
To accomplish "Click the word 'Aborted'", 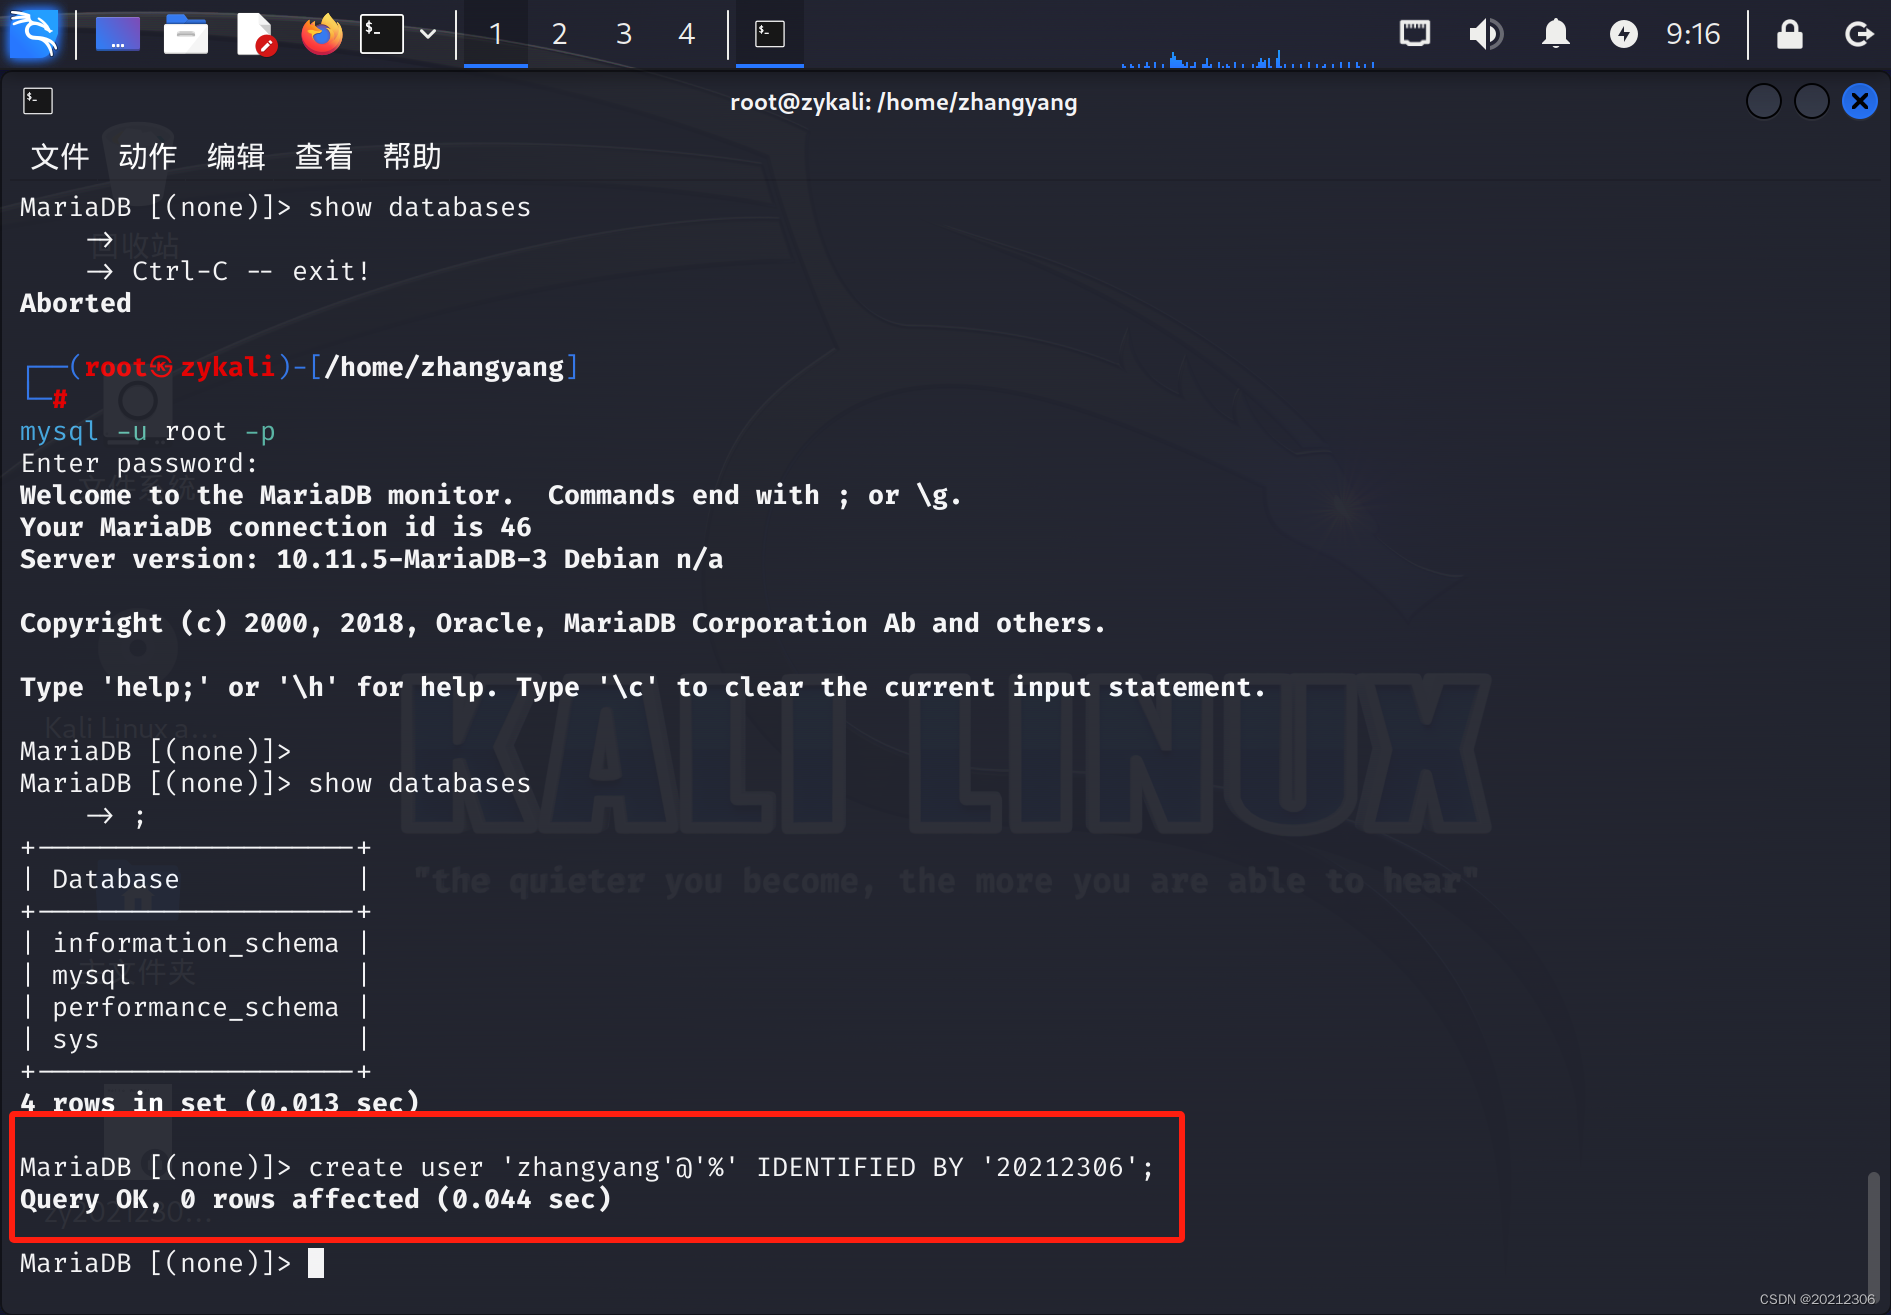I will click(76, 303).
